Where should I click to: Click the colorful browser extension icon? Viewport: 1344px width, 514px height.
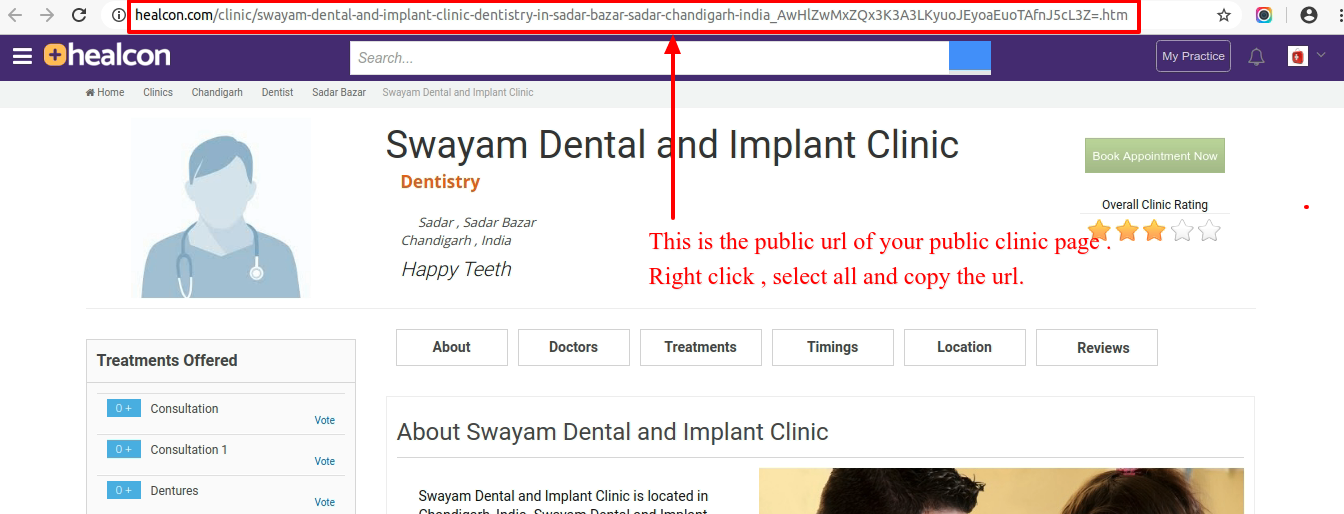coord(1264,16)
